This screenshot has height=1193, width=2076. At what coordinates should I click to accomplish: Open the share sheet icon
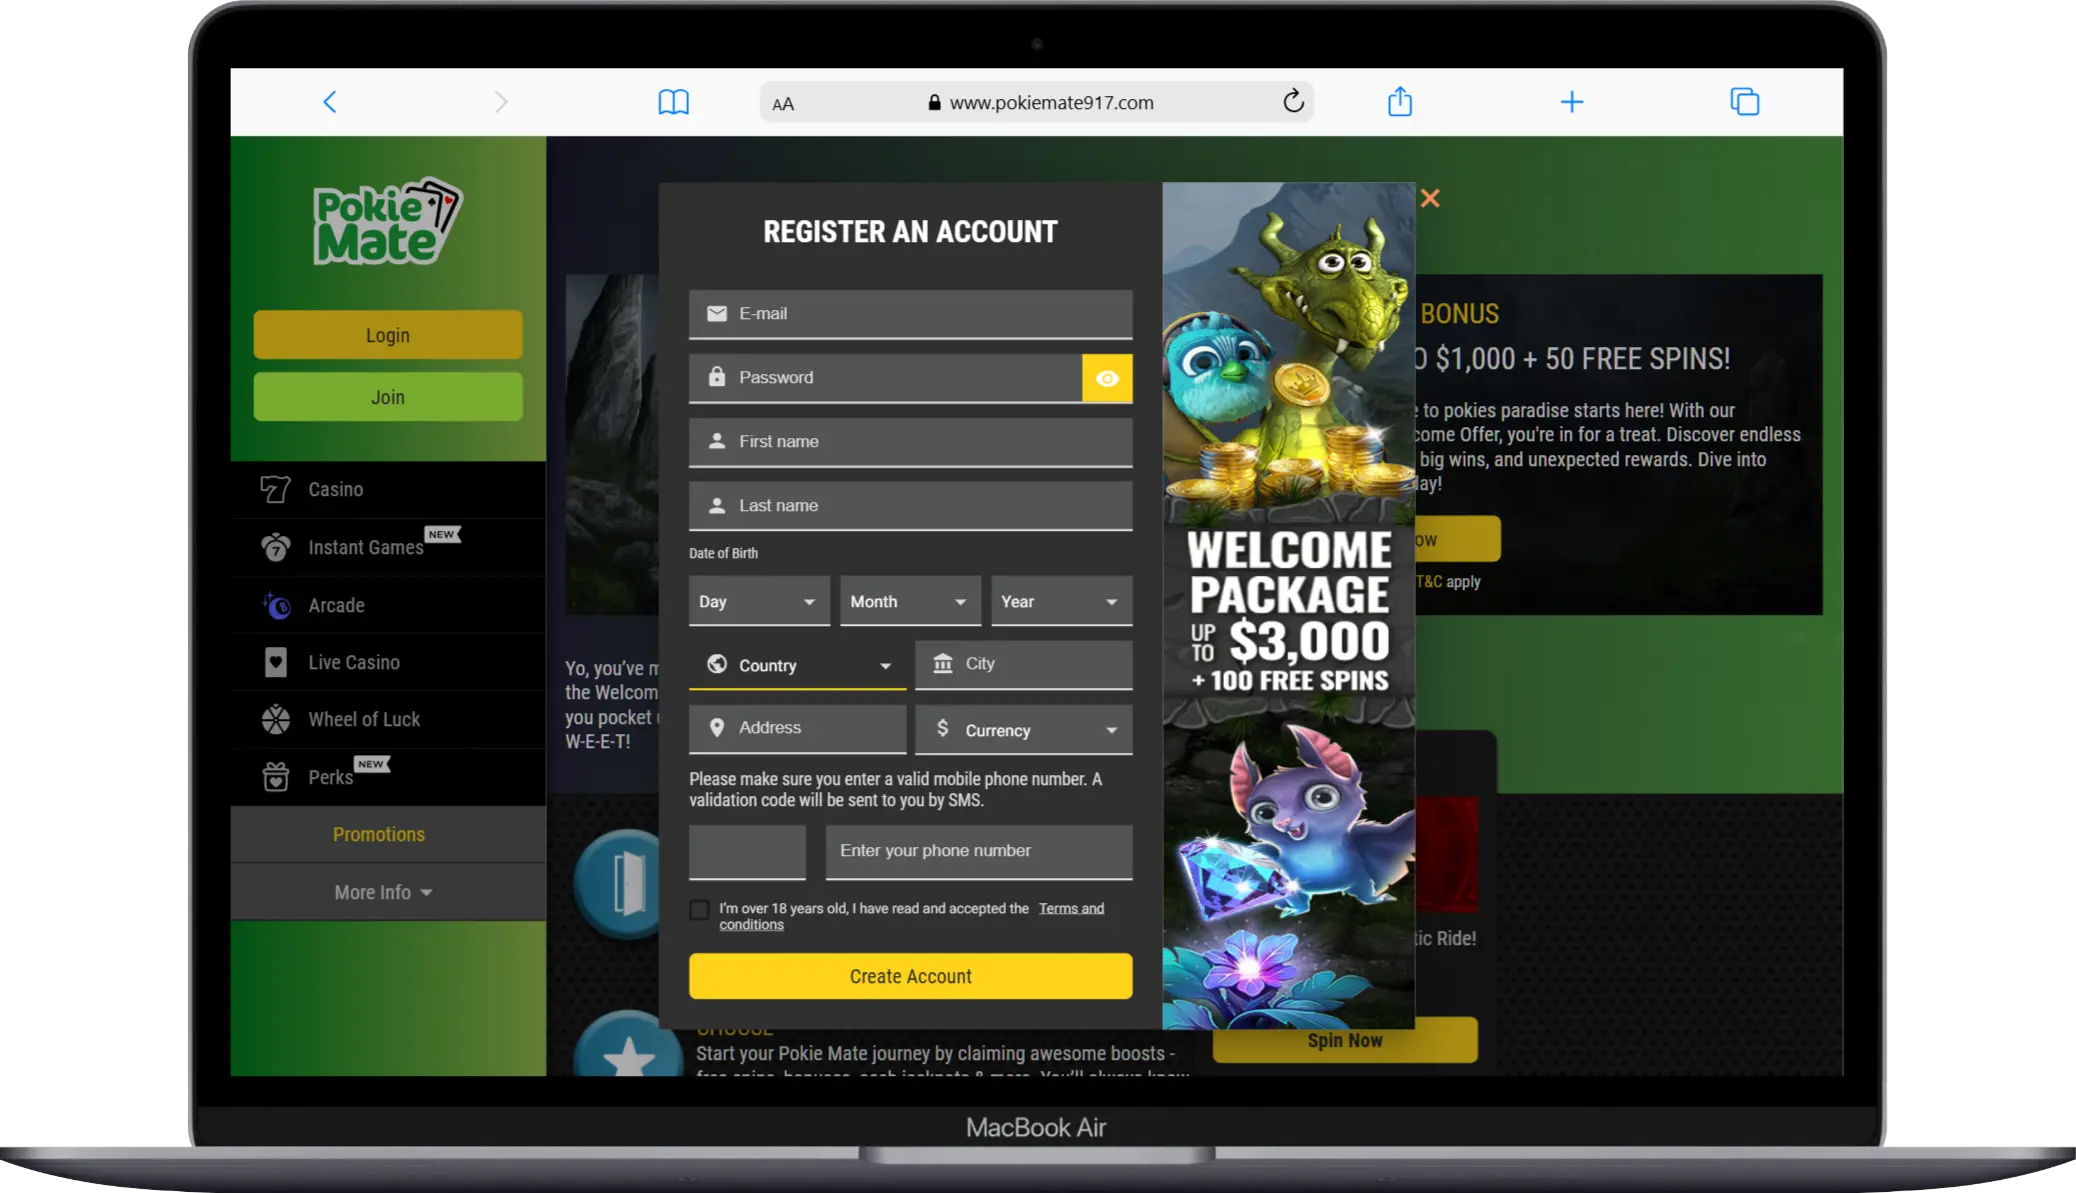(x=1400, y=101)
